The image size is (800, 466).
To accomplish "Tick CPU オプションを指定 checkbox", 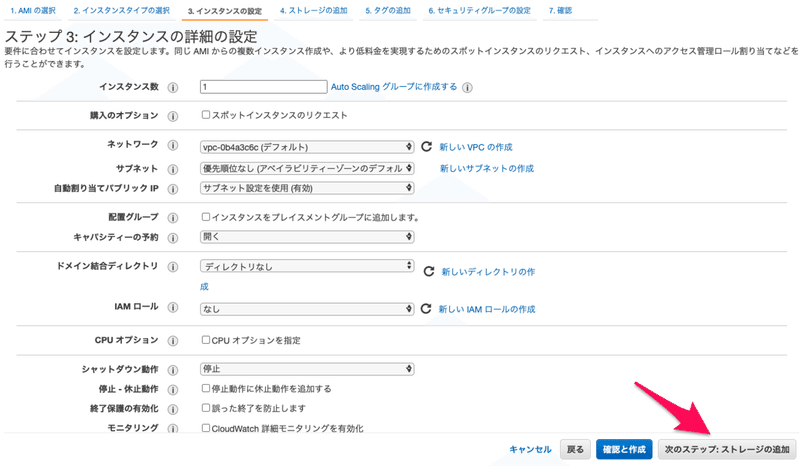I will 206,340.
